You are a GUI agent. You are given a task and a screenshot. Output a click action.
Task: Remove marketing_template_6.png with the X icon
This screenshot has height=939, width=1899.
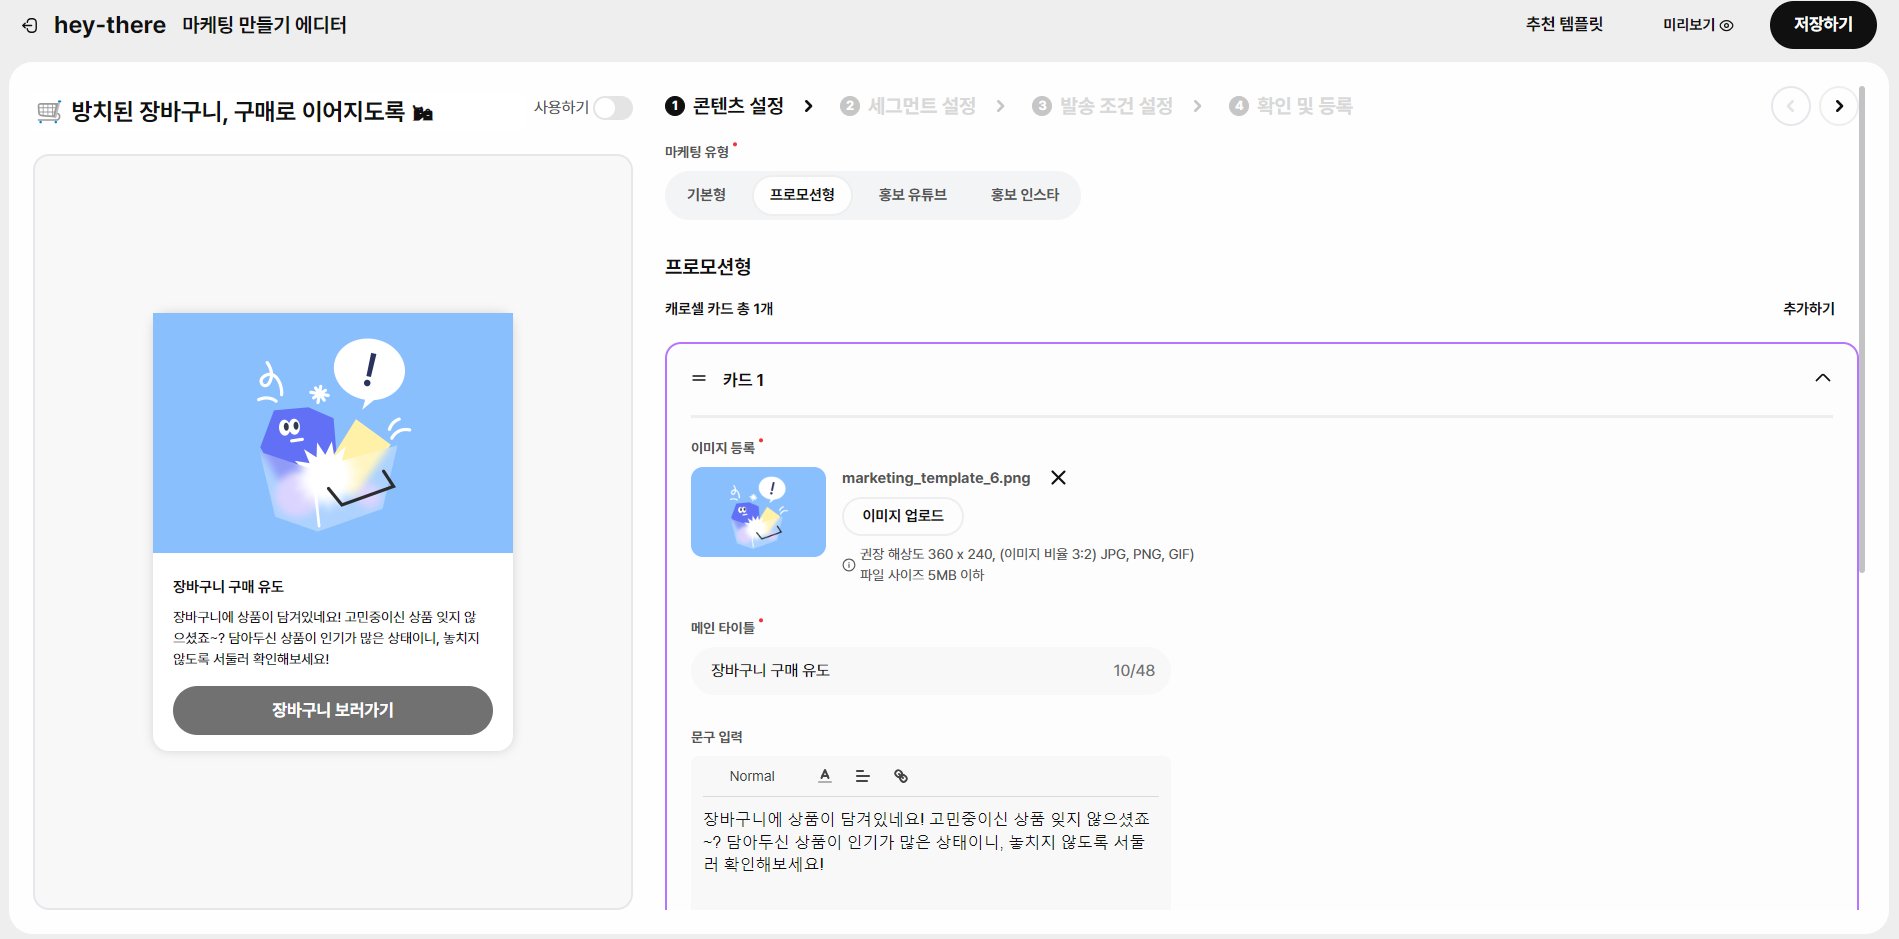coord(1058,478)
